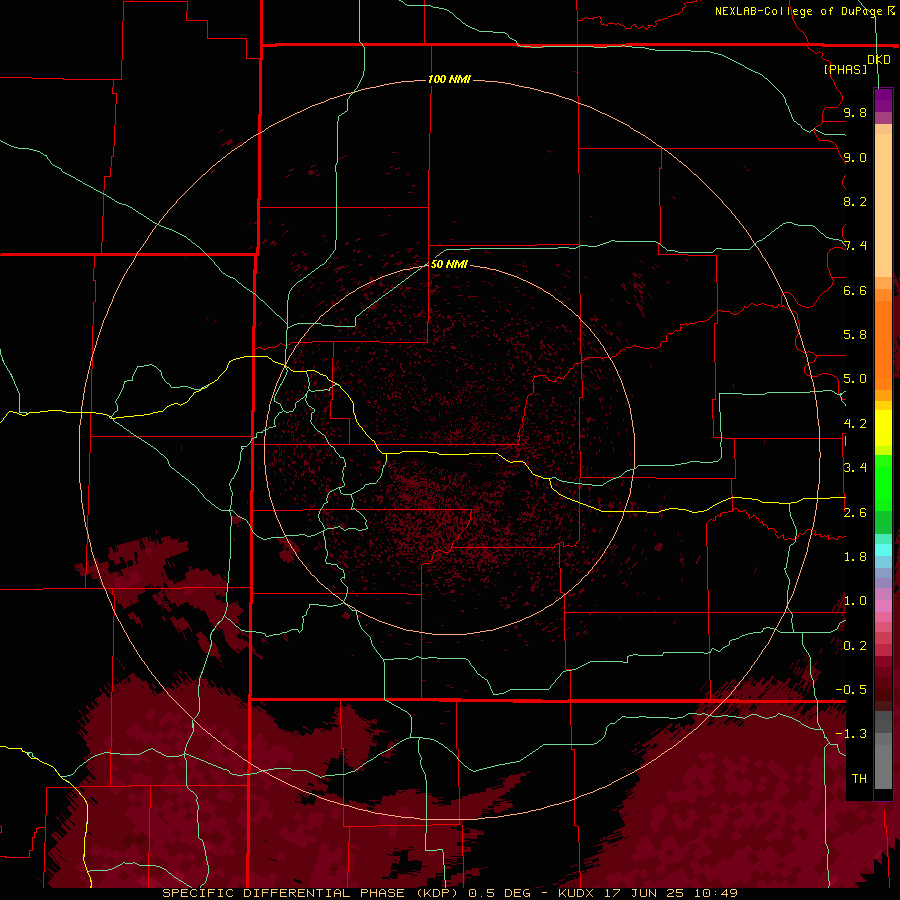Click the 5.0 value on color scale
Image resolution: width=900 pixels, height=900 pixels.
[x=855, y=379]
